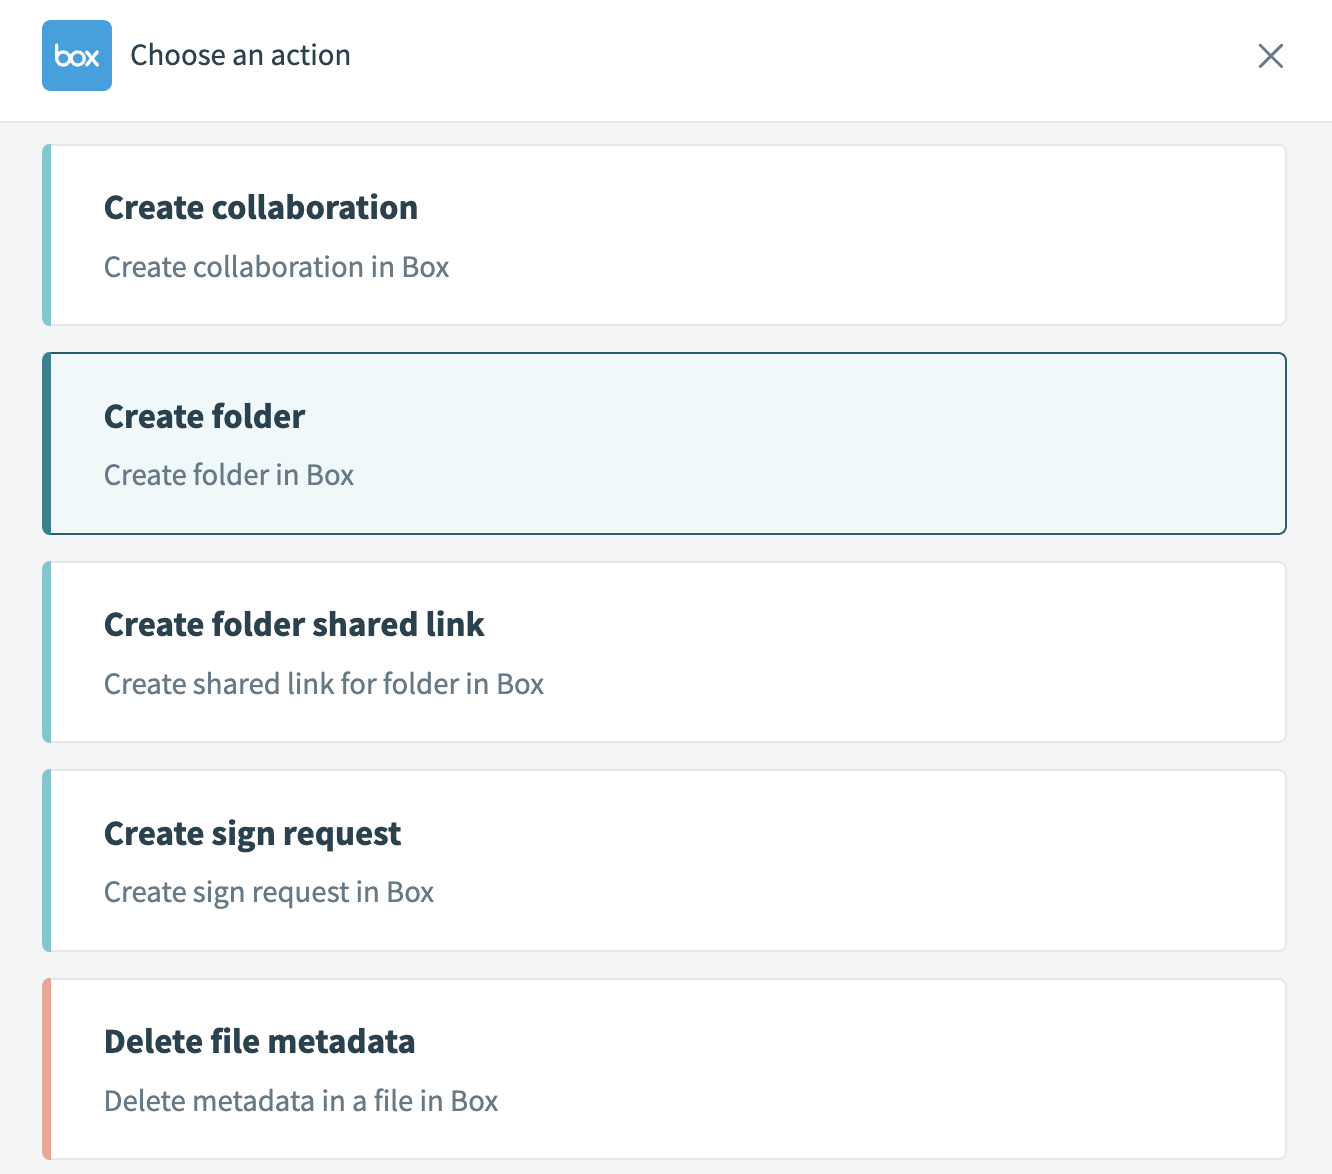This screenshot has height=1174, width=1332.
Task: Click the salmon stripe beside Delete file metadata
Action: point(47,1069)
